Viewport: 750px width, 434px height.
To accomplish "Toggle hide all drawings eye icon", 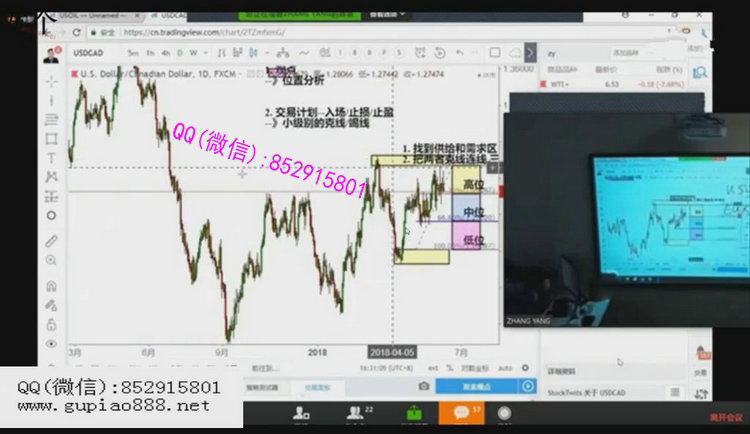I will [51, 343].
